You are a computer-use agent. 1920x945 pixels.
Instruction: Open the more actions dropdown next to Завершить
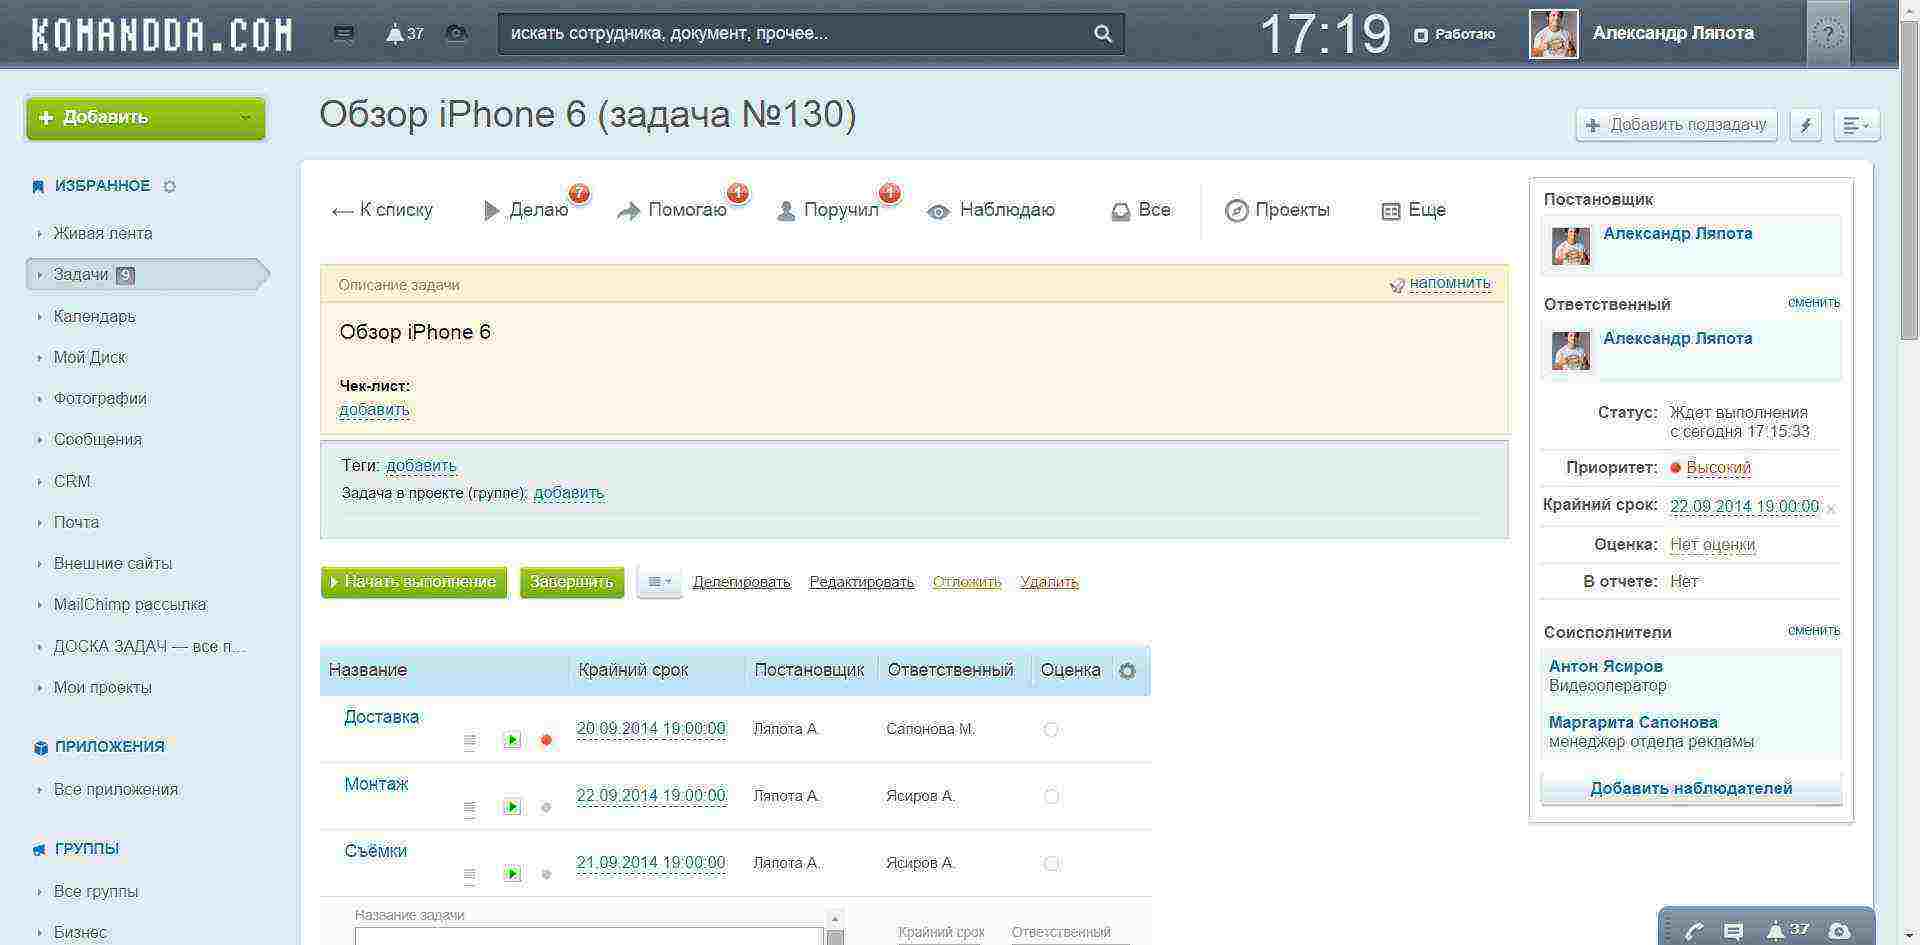[x=659, y=582]
